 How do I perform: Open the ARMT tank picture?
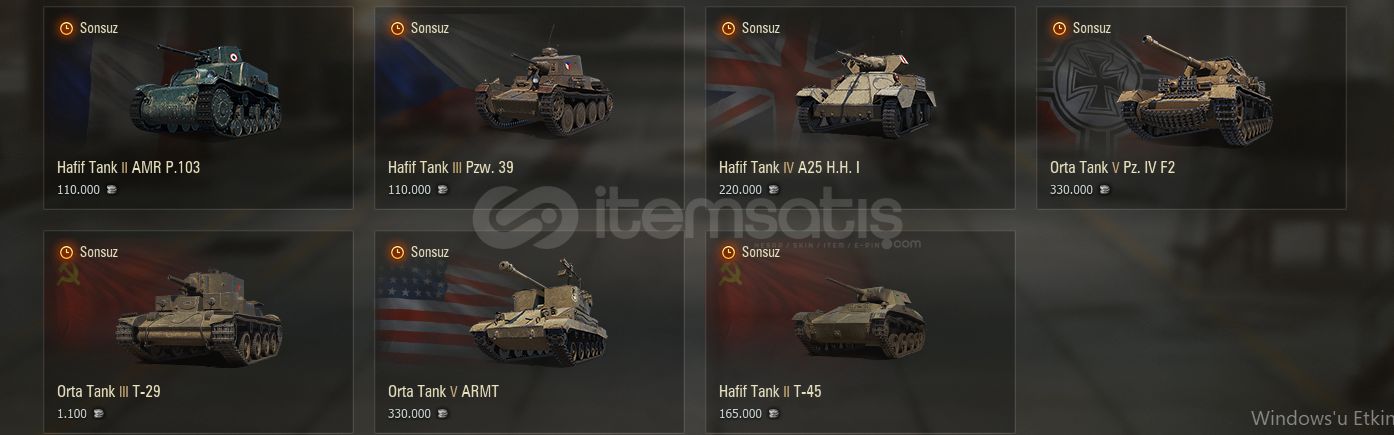pyautogui.click(x=540, y=312)
